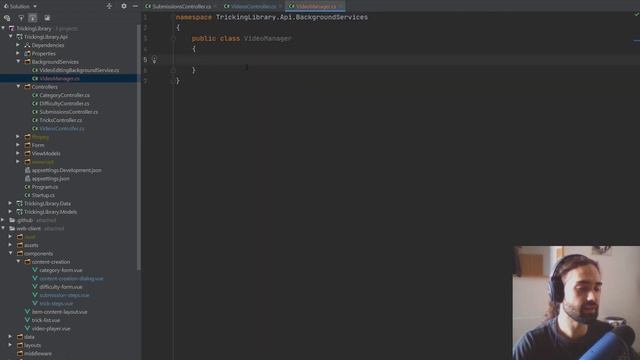Expand the data folder
This screenshot has width=640, height=360.
pos(11,337)
